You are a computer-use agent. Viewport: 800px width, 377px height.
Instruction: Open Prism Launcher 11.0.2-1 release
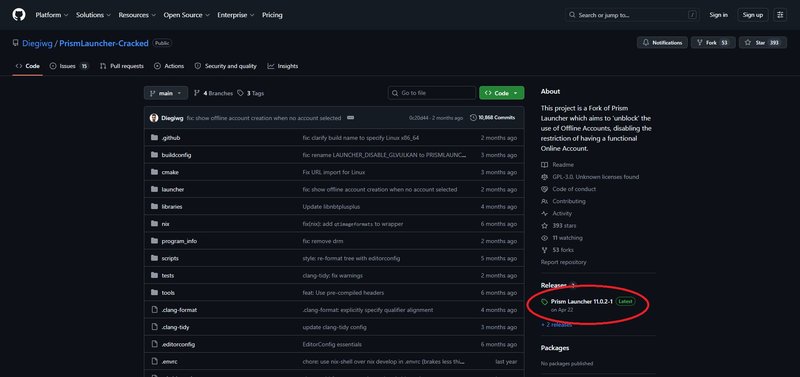coord(582,301)
